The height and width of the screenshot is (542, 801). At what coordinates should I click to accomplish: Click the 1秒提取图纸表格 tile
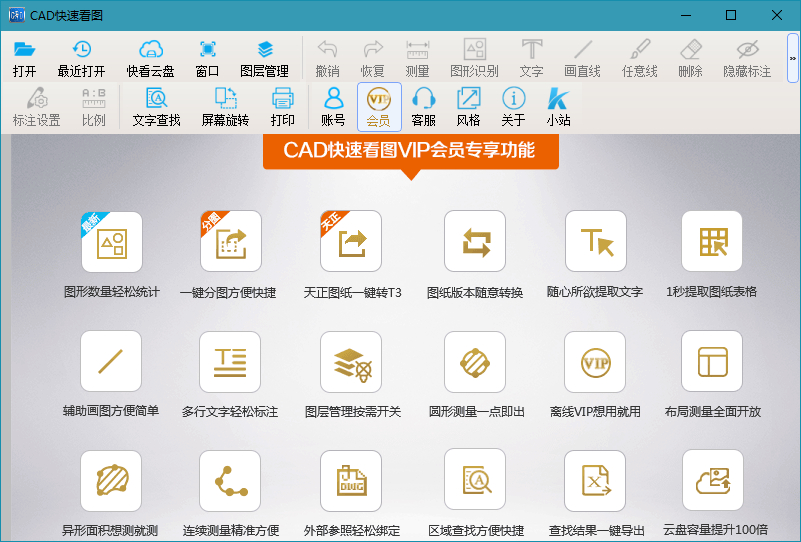pyautogui.click(x=711, y=242)
